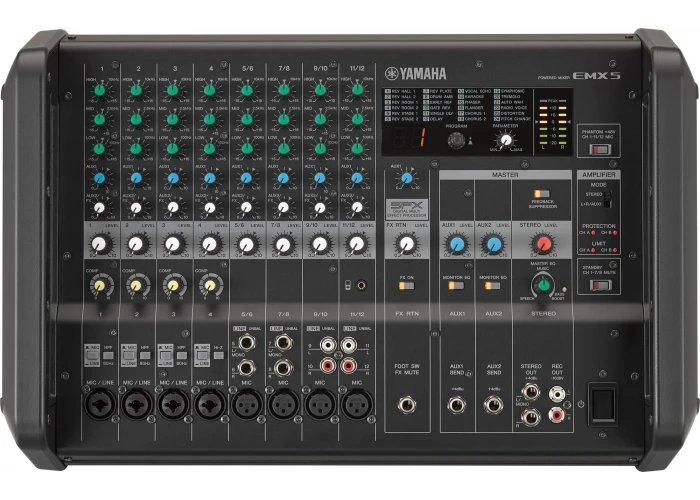The width and height of the screenshot is (700, 500).
Task: Switch channel 3 MIC/LINE selector
Action: (166, 355)
